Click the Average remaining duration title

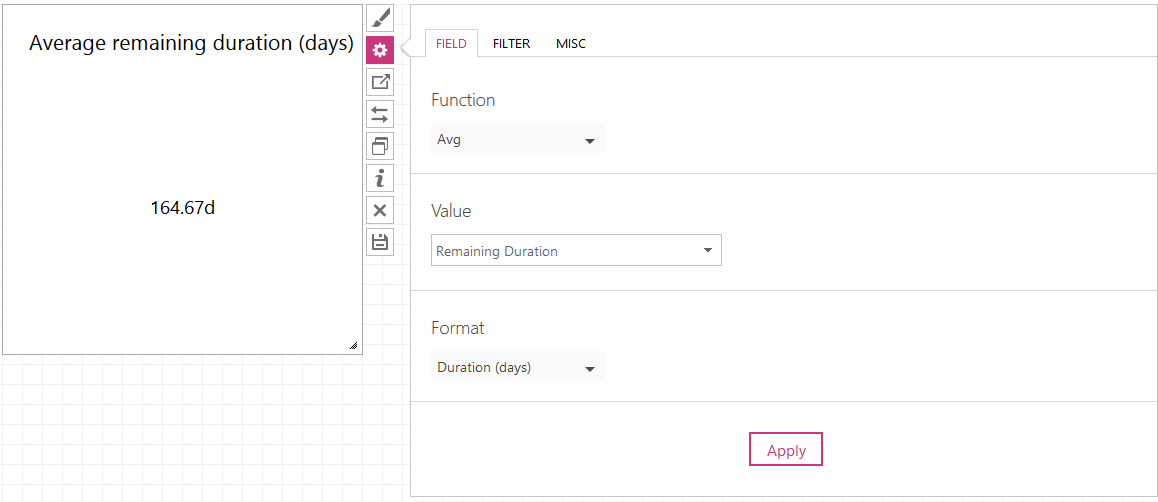click(191, 43)
